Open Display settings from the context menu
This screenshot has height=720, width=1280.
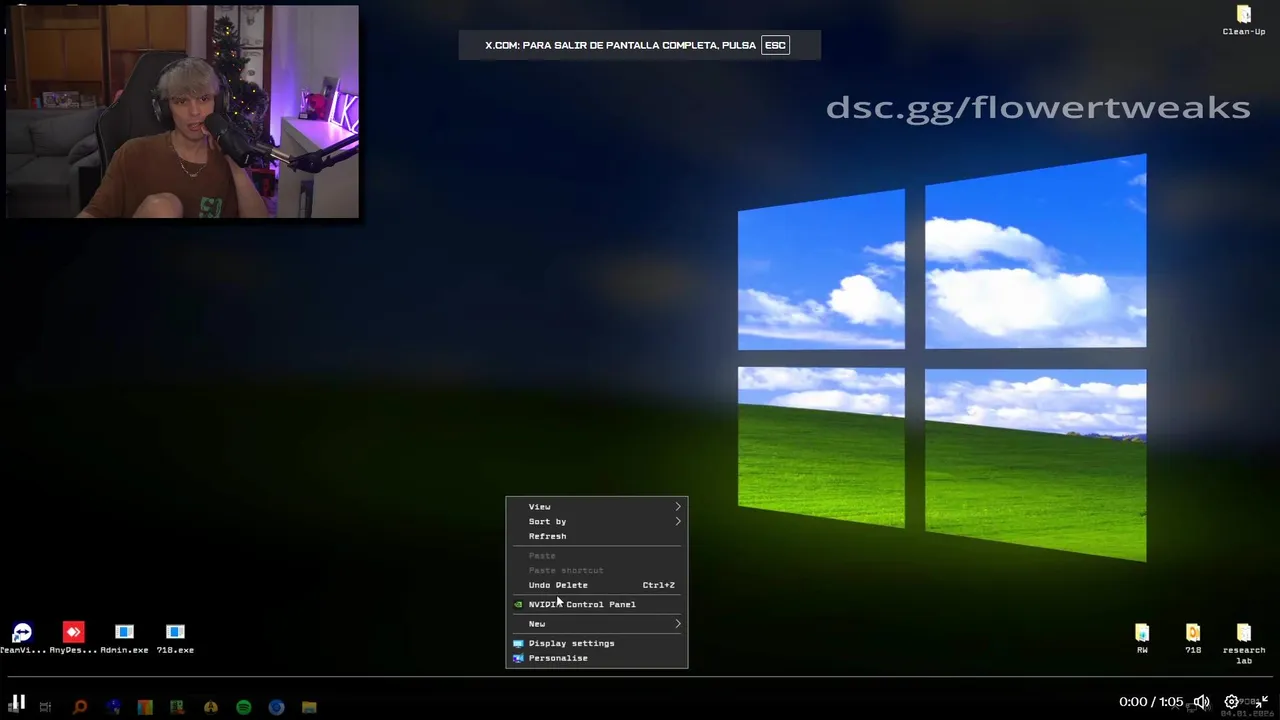pyautogui.click(x=597, y=643)
